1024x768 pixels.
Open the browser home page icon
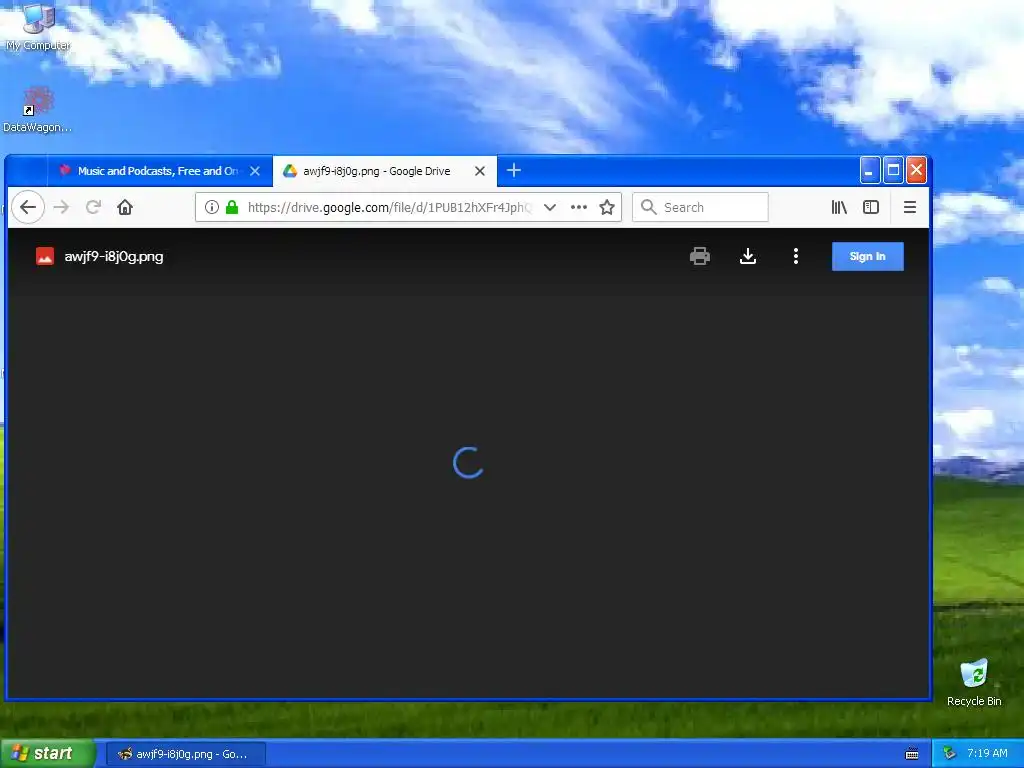point(125,207)
